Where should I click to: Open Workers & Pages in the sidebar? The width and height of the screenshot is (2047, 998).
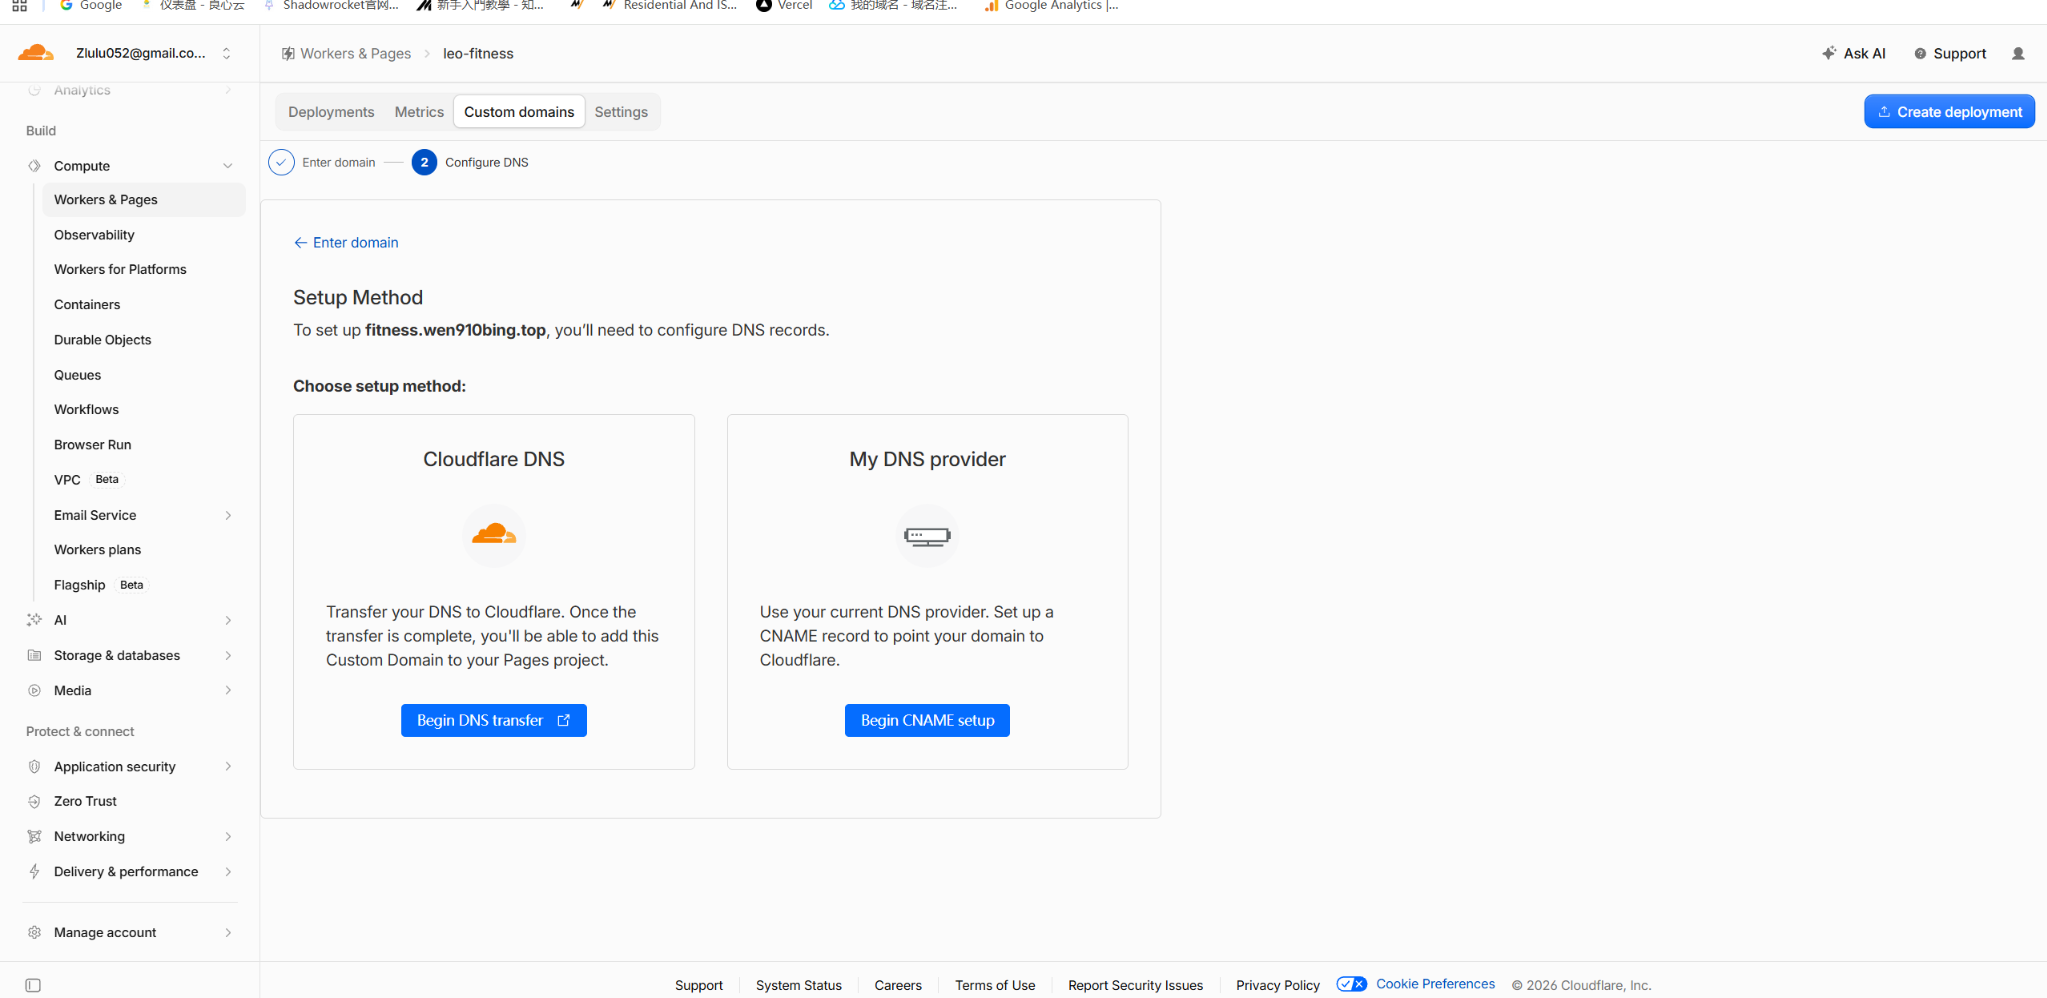tap(144, 200)
